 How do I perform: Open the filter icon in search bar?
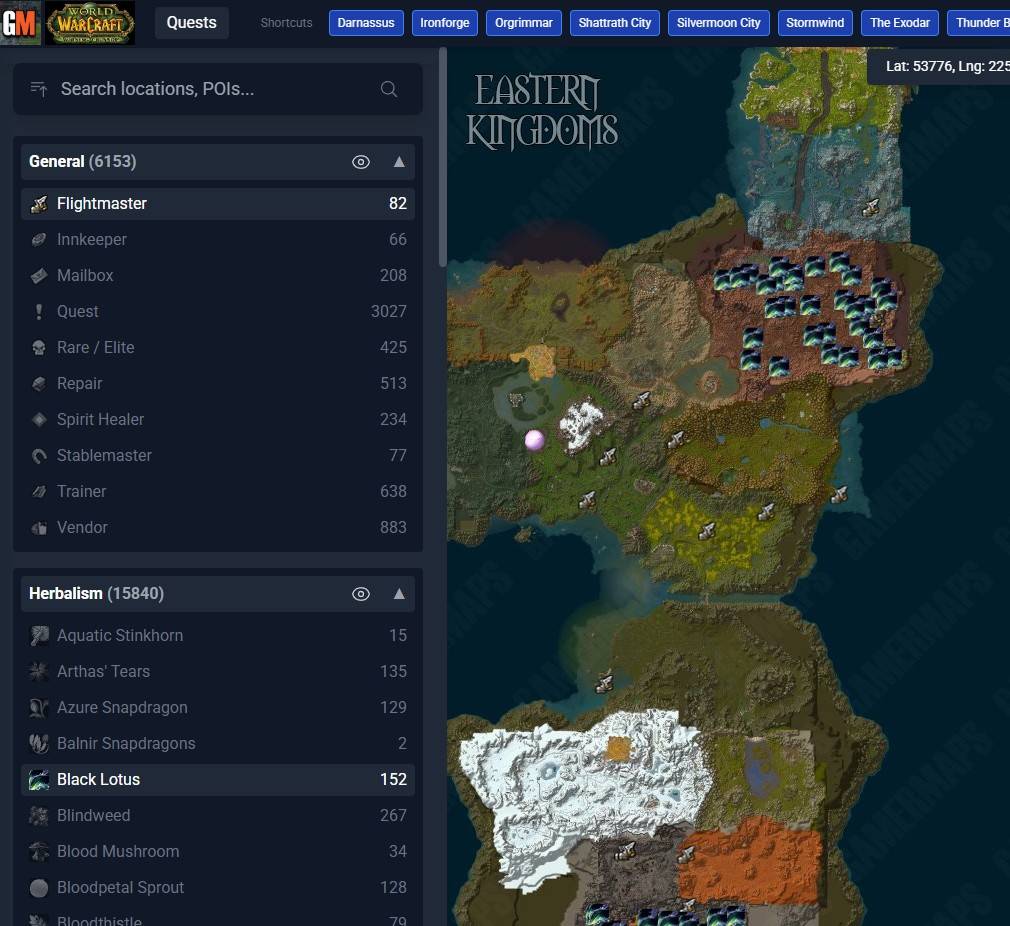[39, 89]
